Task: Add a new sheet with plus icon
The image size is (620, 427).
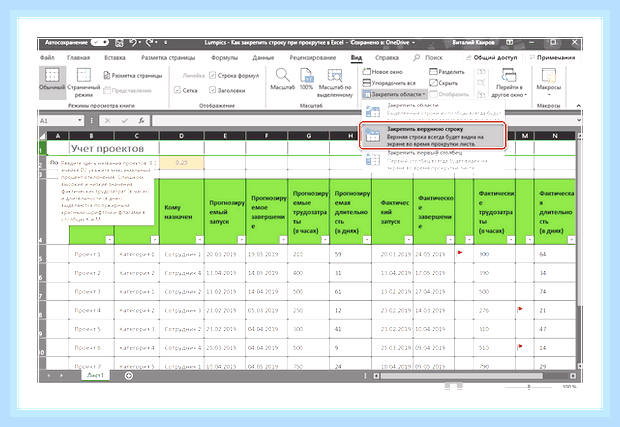Action: 129,376
